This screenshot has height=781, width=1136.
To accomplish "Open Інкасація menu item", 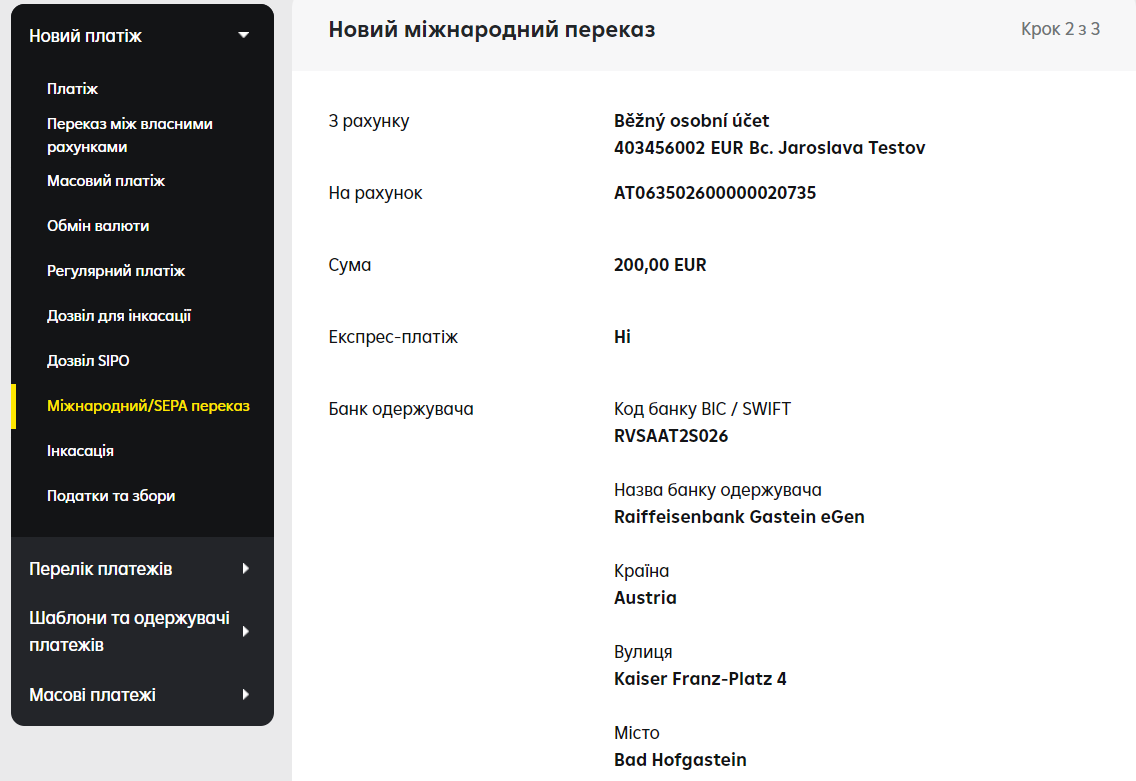I will click(x=80, y=451).
